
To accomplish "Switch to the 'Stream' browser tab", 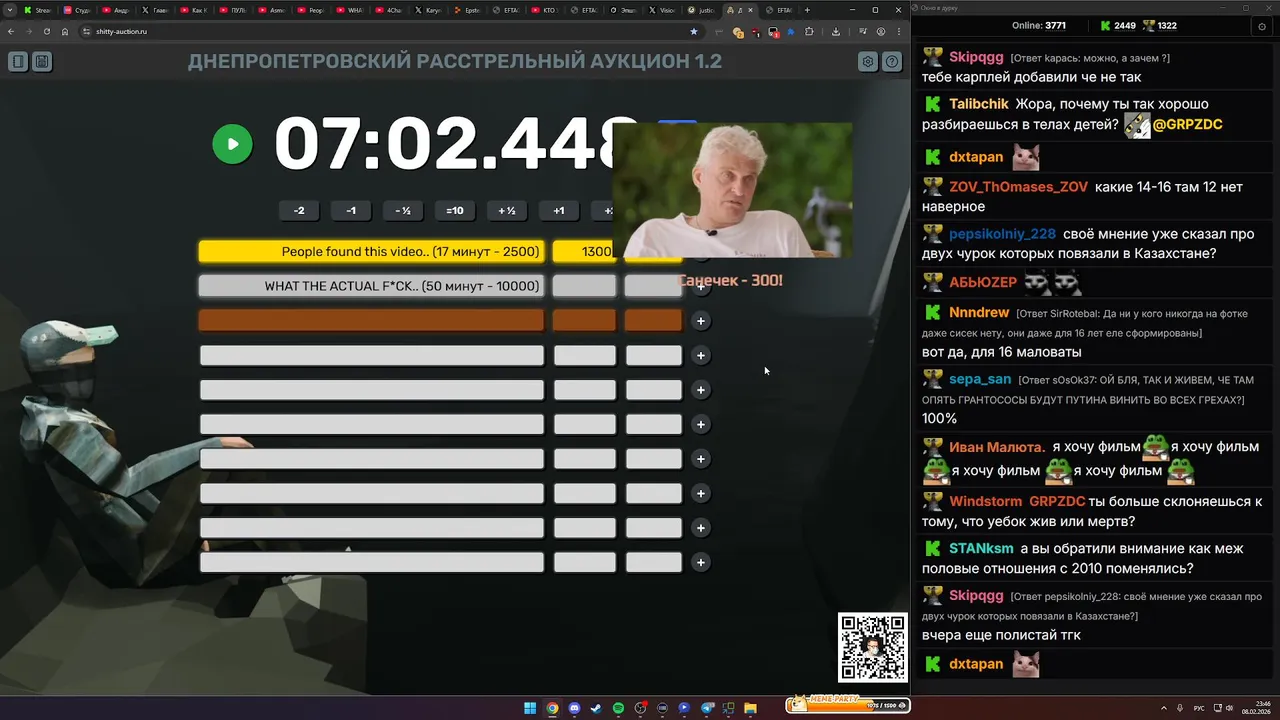I will (38, 10).
